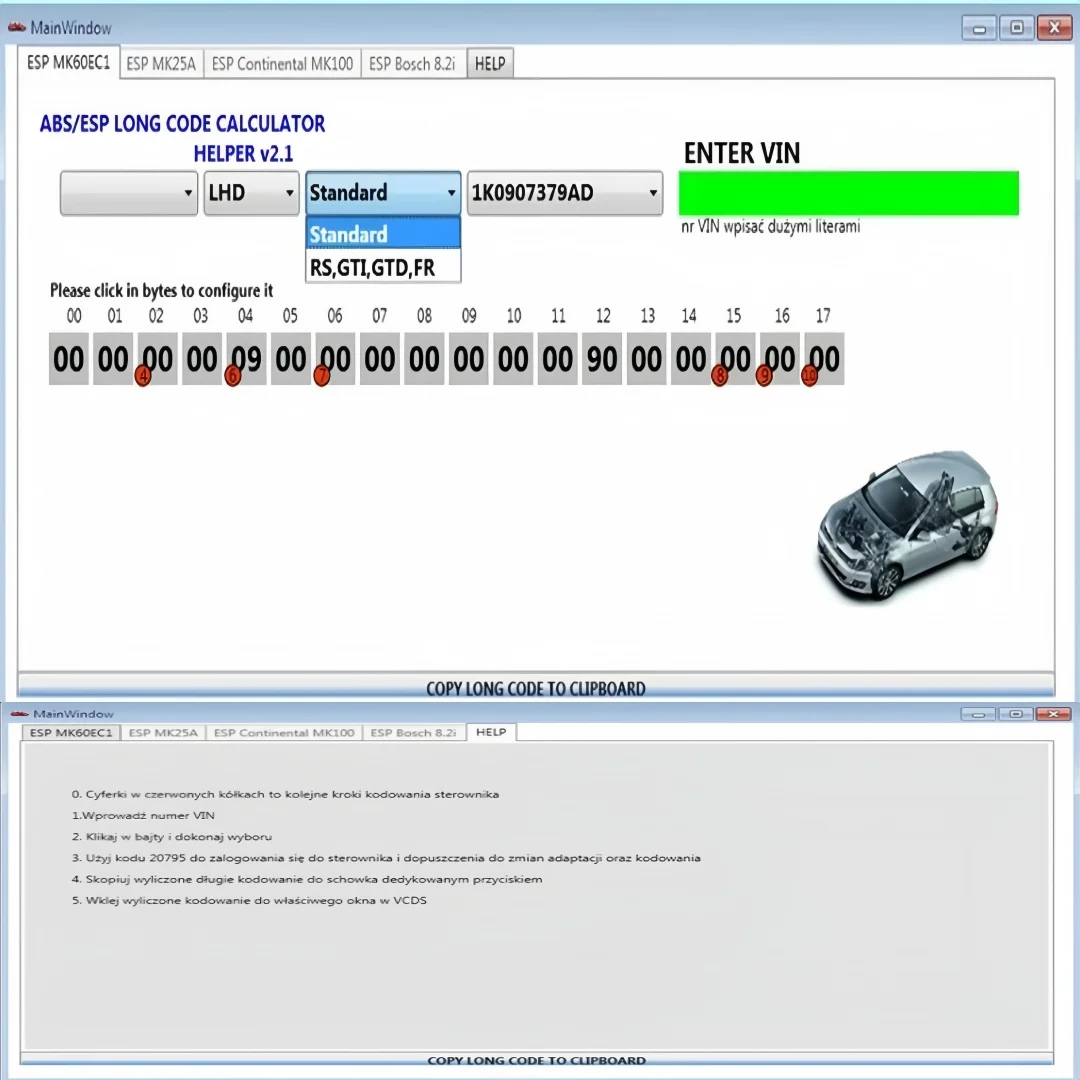Open the LHD steering side dropdown

click(251, 193)
